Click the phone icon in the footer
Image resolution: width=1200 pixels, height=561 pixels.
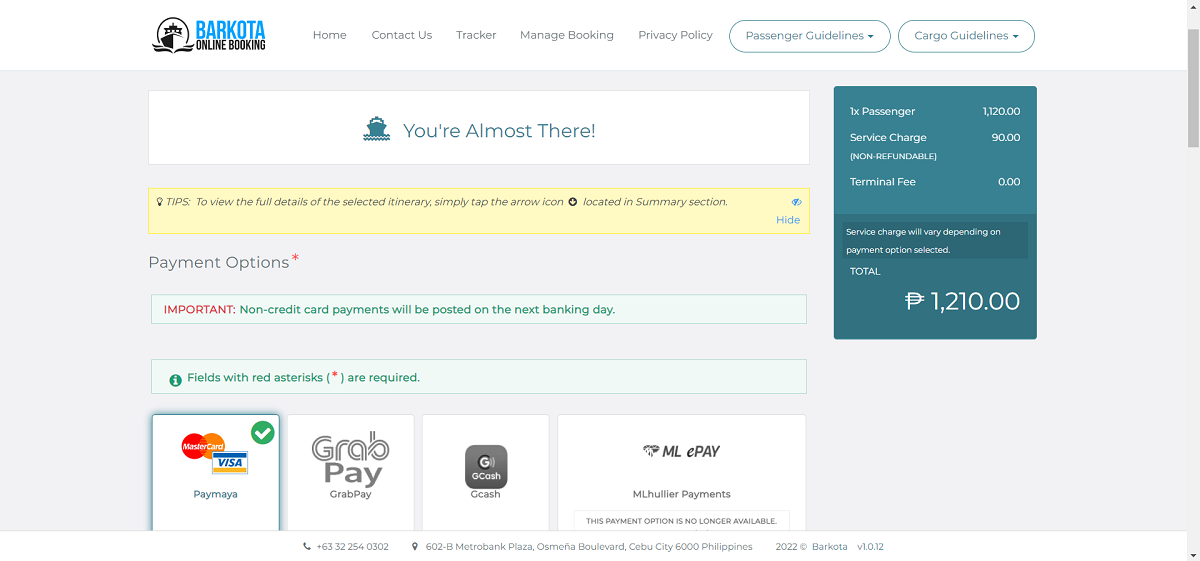click(x=307, y=547)
